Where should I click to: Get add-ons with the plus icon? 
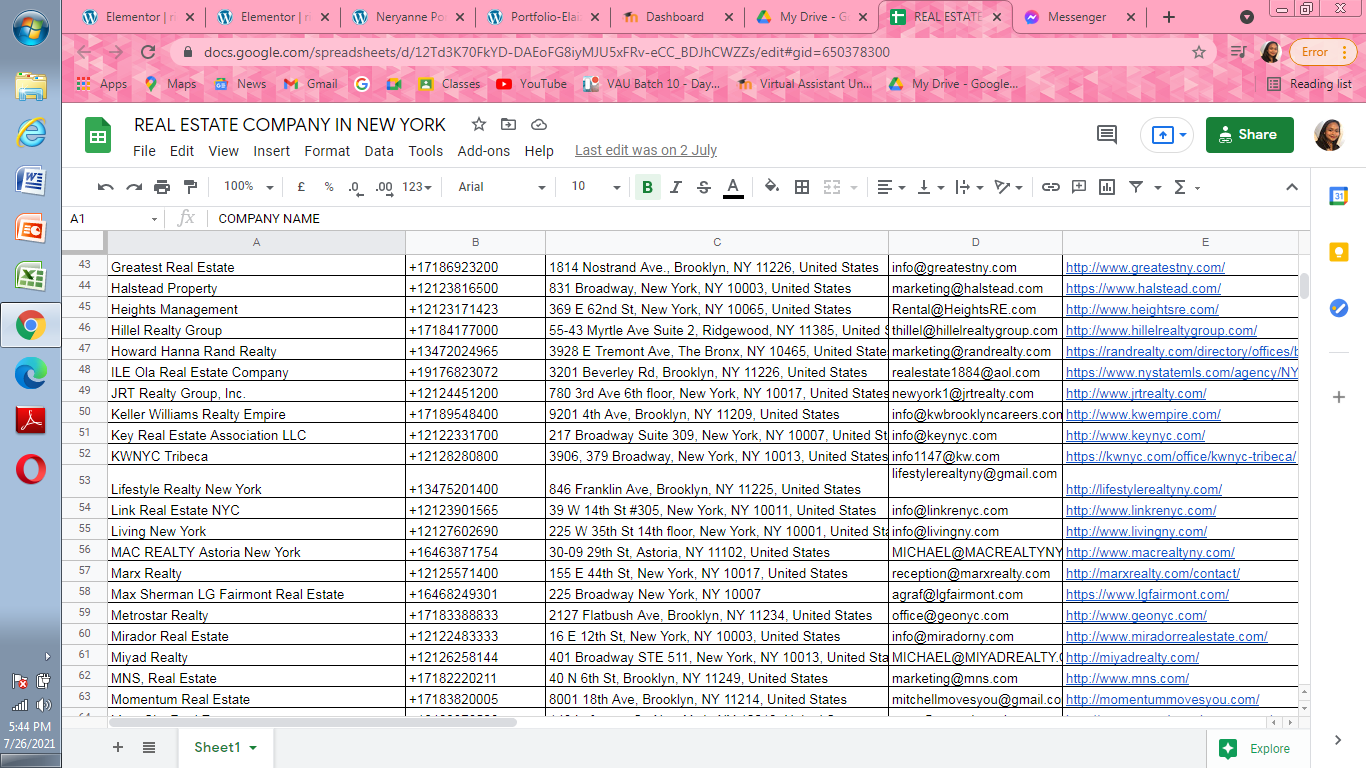(1338, 397)
